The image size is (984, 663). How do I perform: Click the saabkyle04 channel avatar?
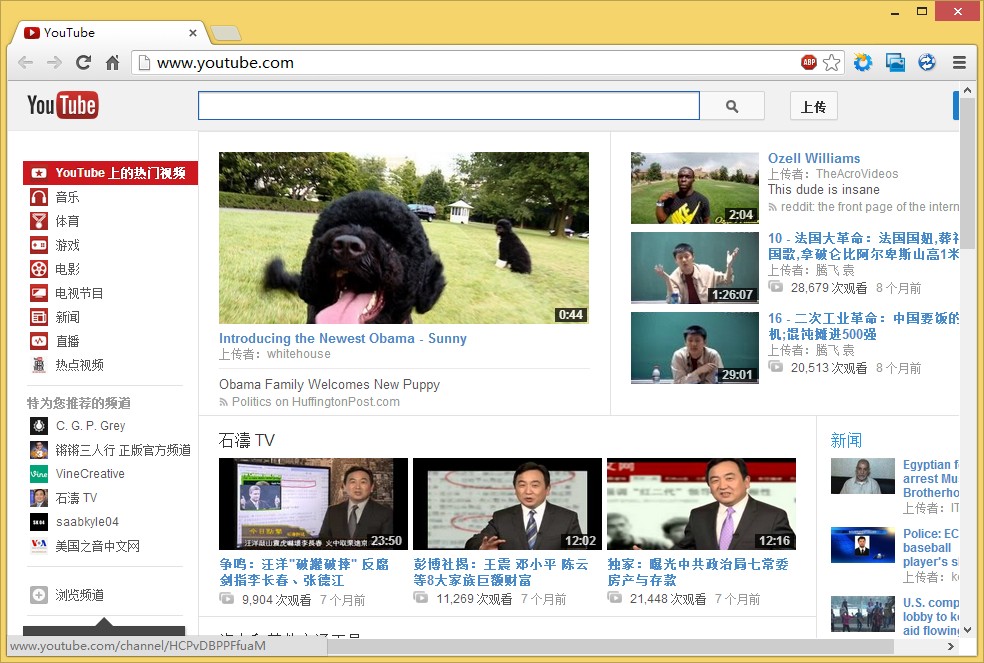coord(39,522)
